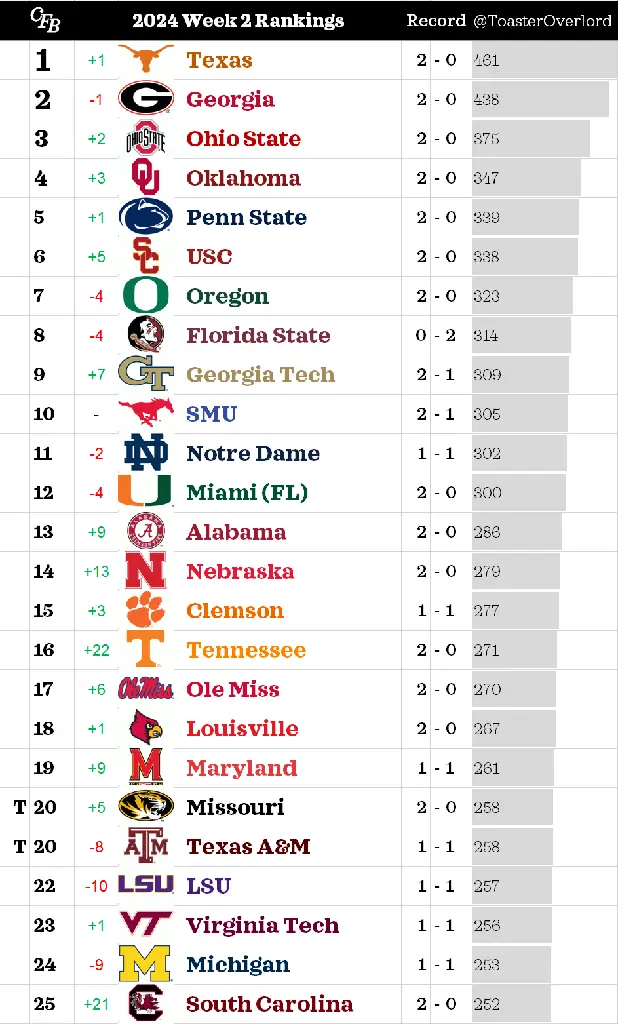The image size is (618, 1024).
Task: Open the Tennessee team name
Action: coord(246,650)
